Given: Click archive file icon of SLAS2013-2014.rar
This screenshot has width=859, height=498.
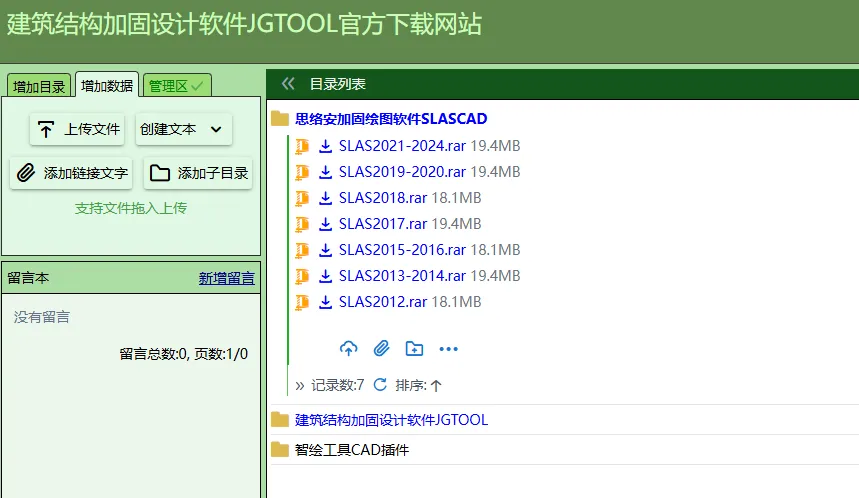Looking at the screenshot, I should click(302, 276).
